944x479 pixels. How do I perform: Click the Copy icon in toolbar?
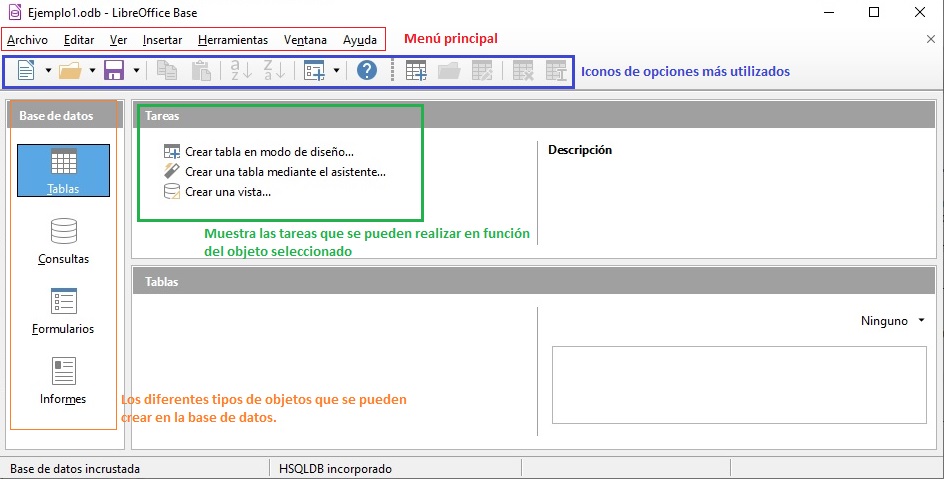(x=167, y=70)
